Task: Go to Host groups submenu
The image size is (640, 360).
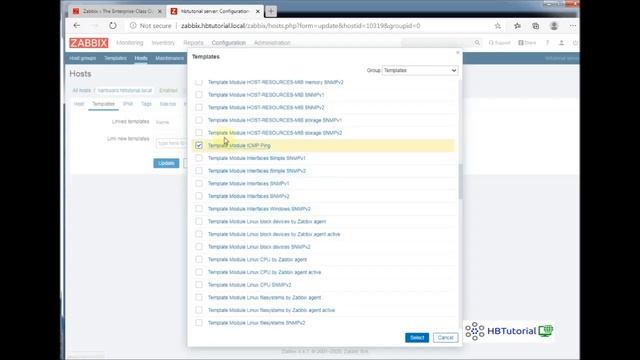Action: 82,58
